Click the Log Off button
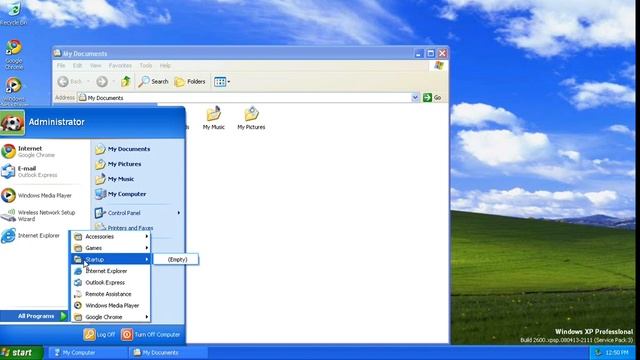This screenshot has height=360, width=640. tap(100, 335)
